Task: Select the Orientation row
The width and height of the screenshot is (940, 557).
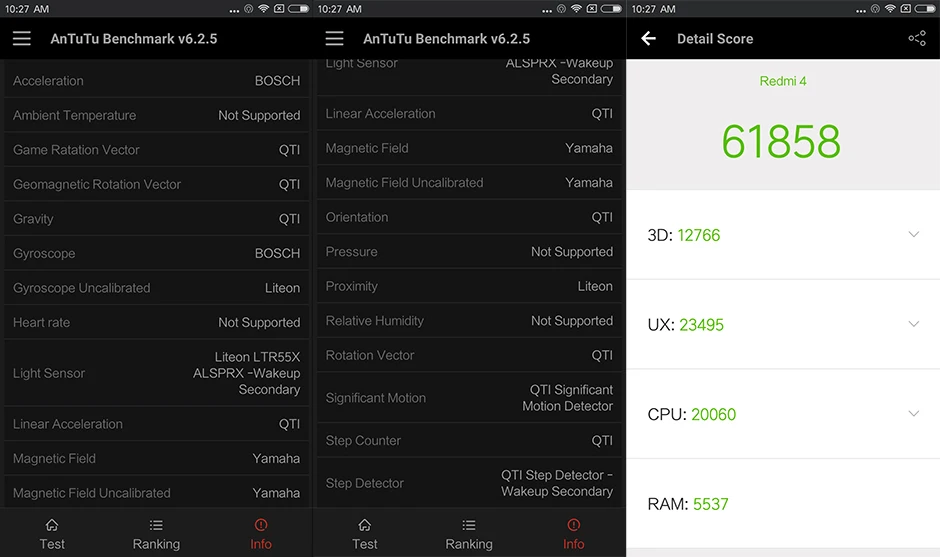Action: (469, 217)
